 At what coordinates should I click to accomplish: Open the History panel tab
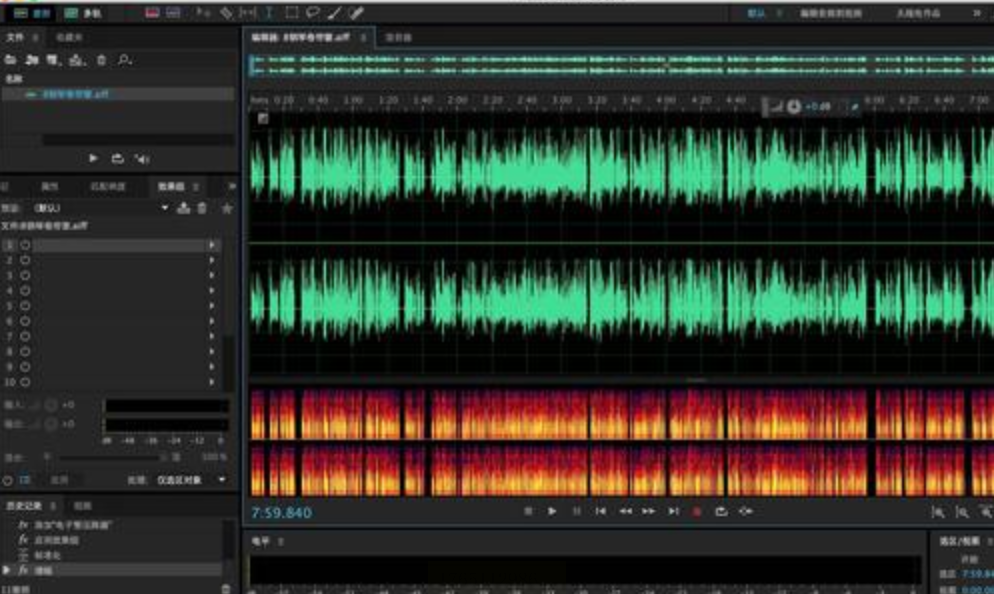click(24, 506)
